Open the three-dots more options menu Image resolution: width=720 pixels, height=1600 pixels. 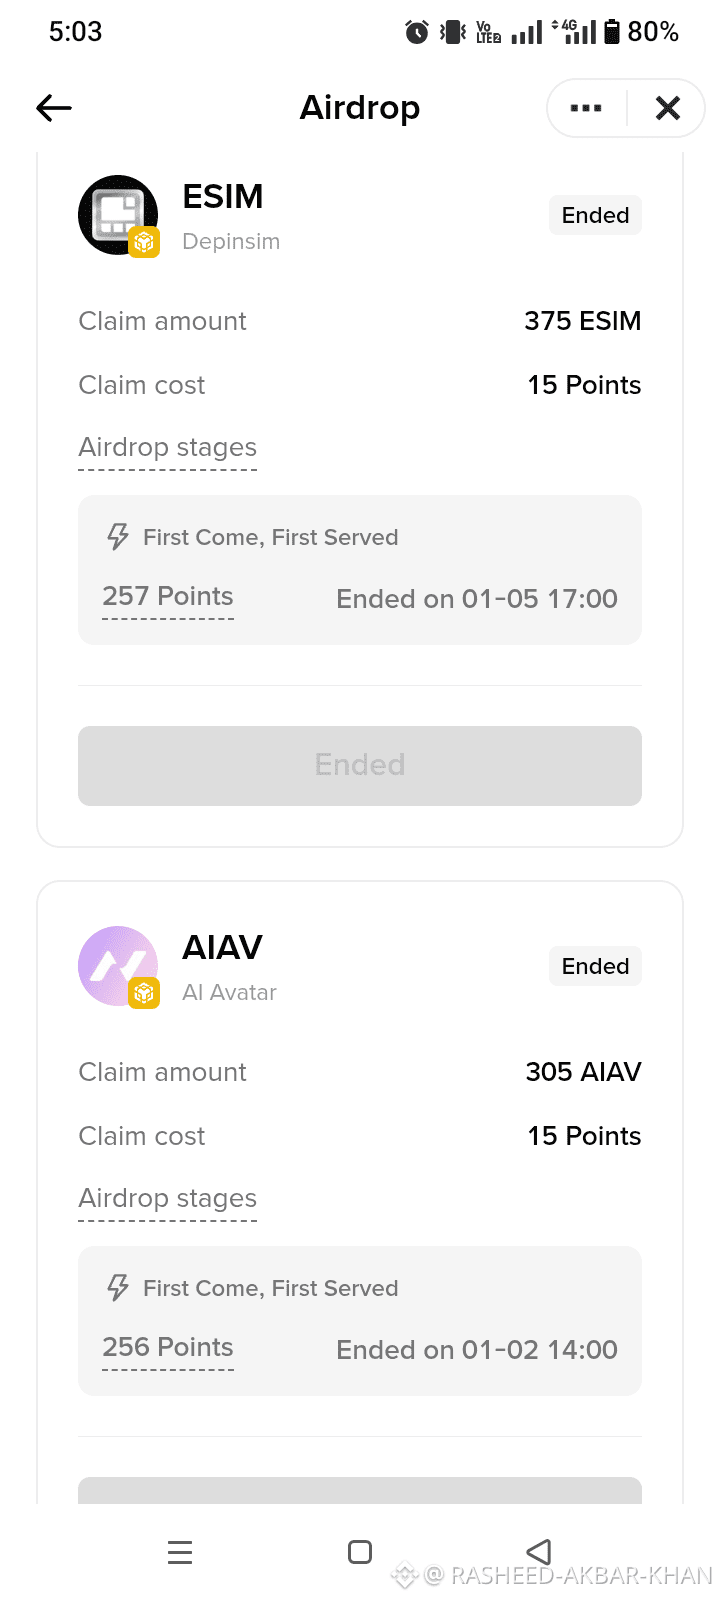point(586,108)
